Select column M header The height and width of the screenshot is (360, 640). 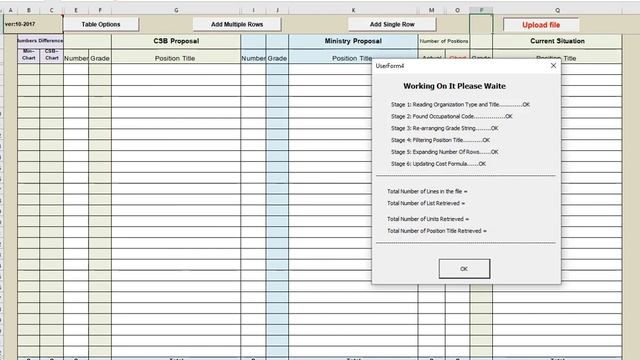pos(431,10)
